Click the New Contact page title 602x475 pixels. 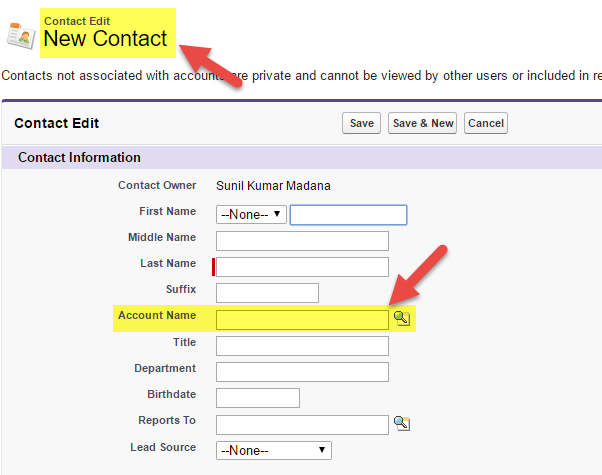(x=105, y=38)
